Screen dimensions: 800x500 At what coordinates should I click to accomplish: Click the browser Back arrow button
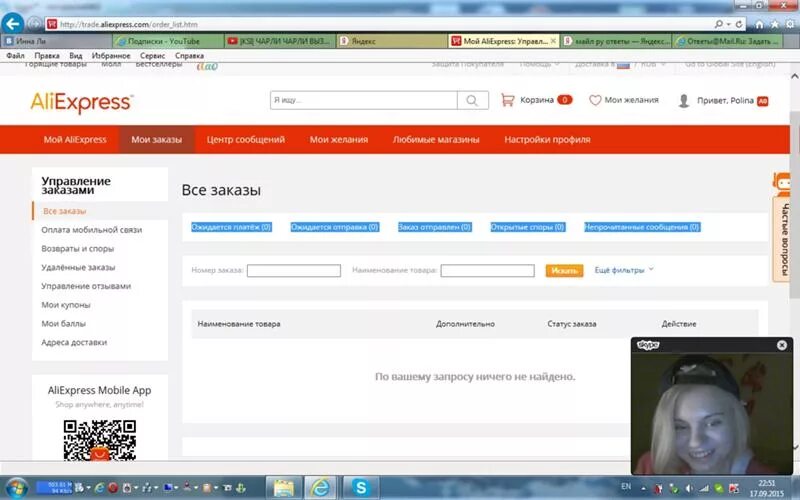point(13,23)
